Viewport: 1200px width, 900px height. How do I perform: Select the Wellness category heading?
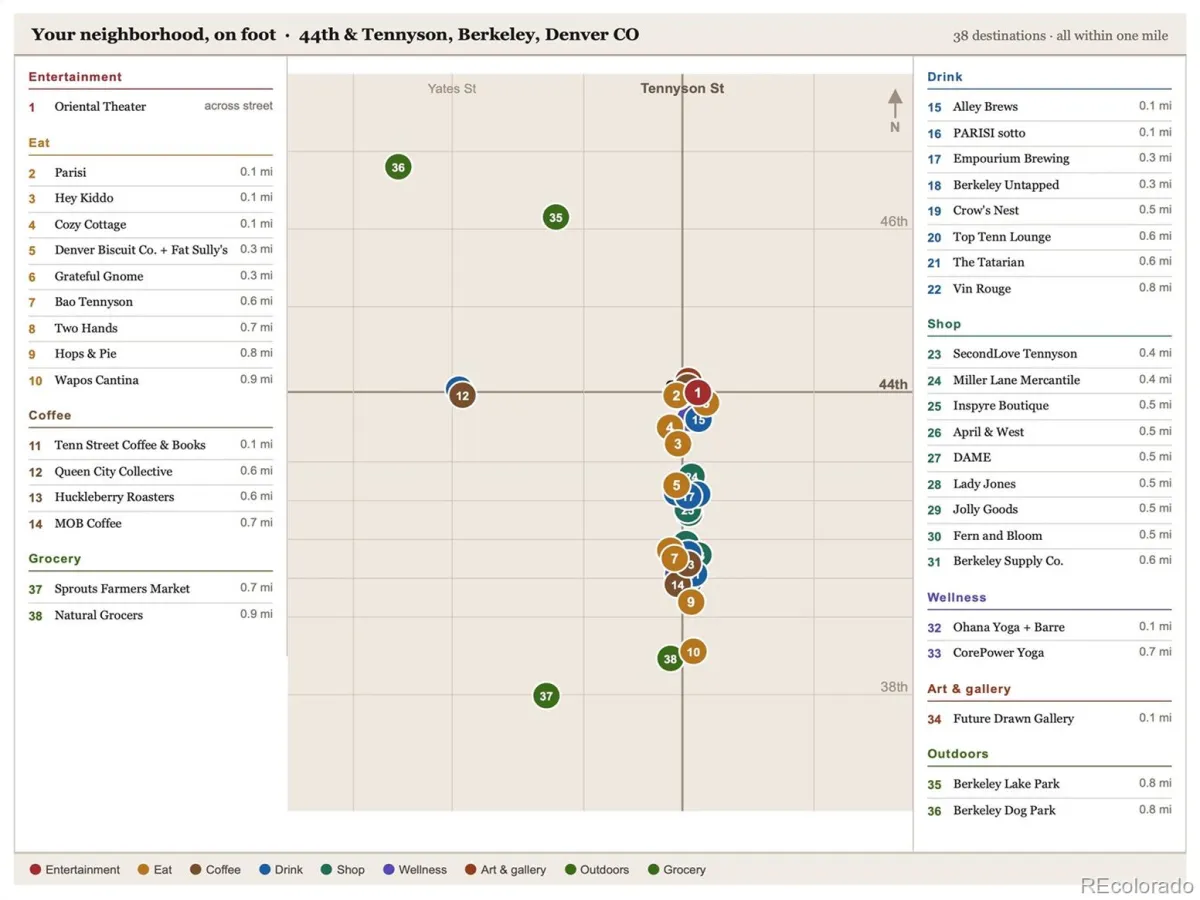pos(956,597)
